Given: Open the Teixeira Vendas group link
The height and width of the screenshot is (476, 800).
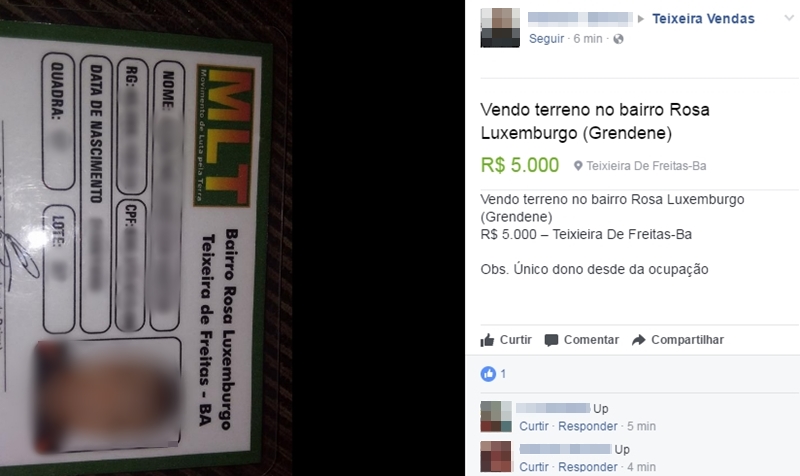Looking at the screenshot, I should 703,19.
